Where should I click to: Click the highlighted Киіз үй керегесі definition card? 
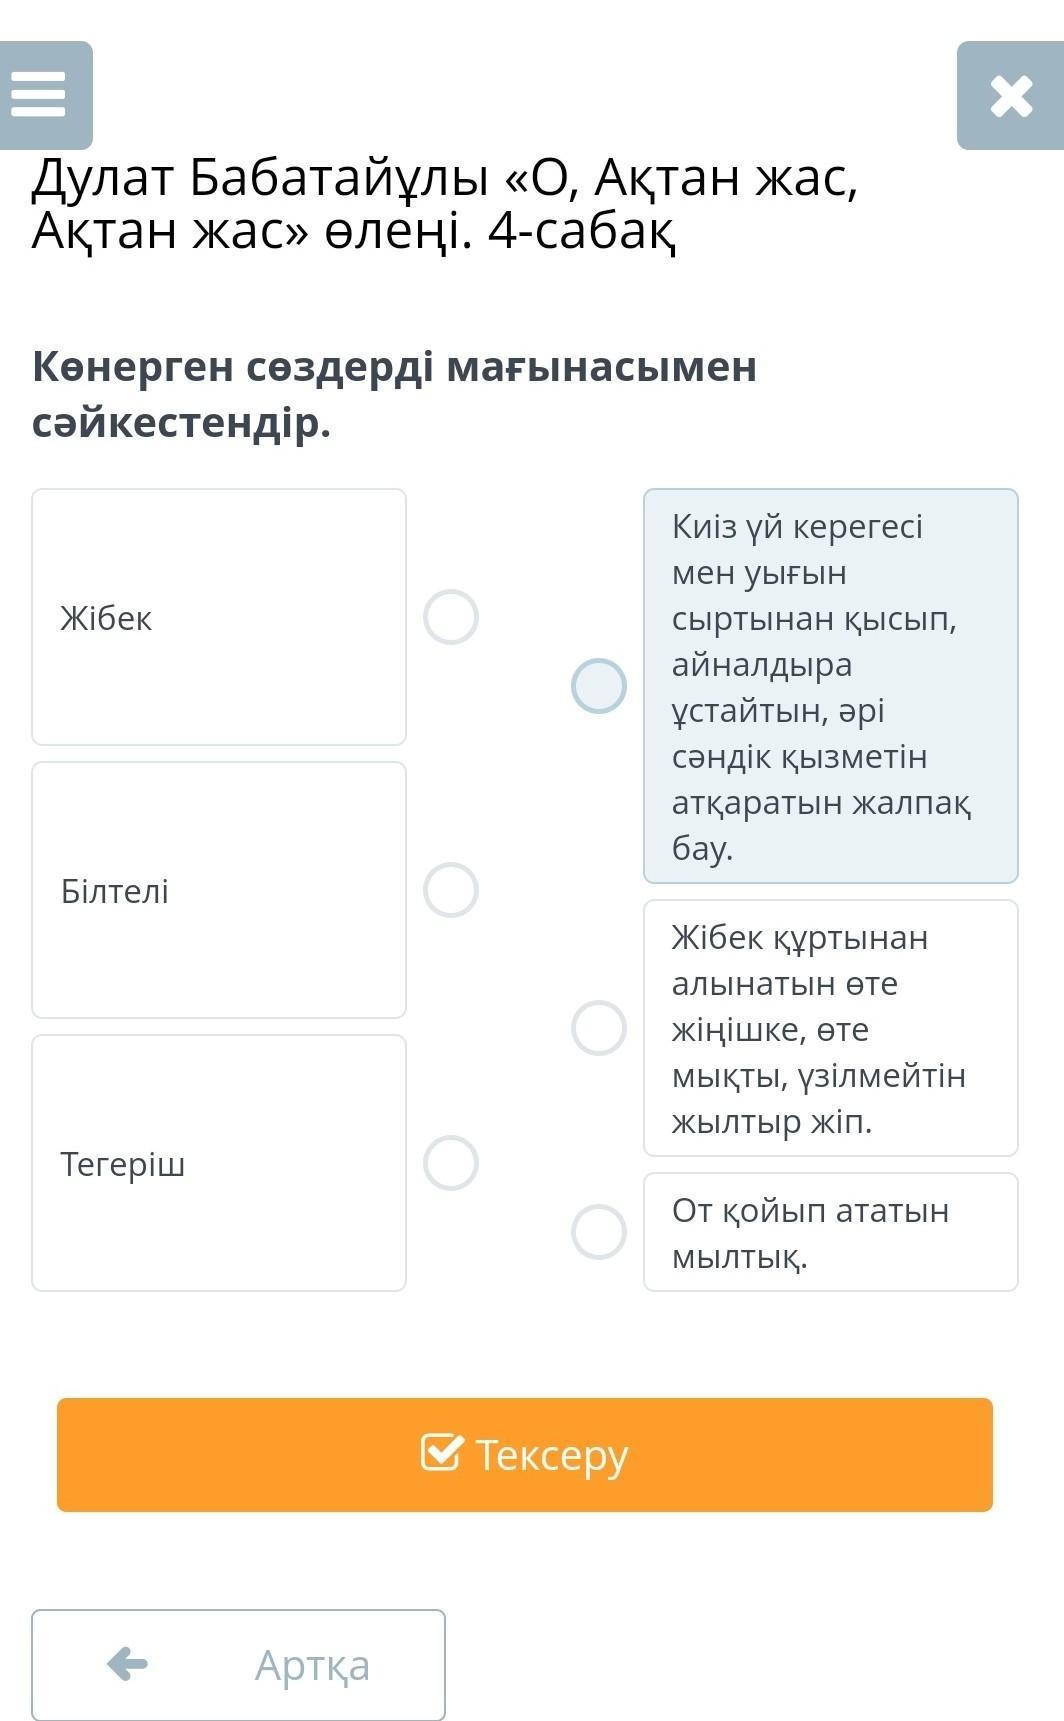830,686
